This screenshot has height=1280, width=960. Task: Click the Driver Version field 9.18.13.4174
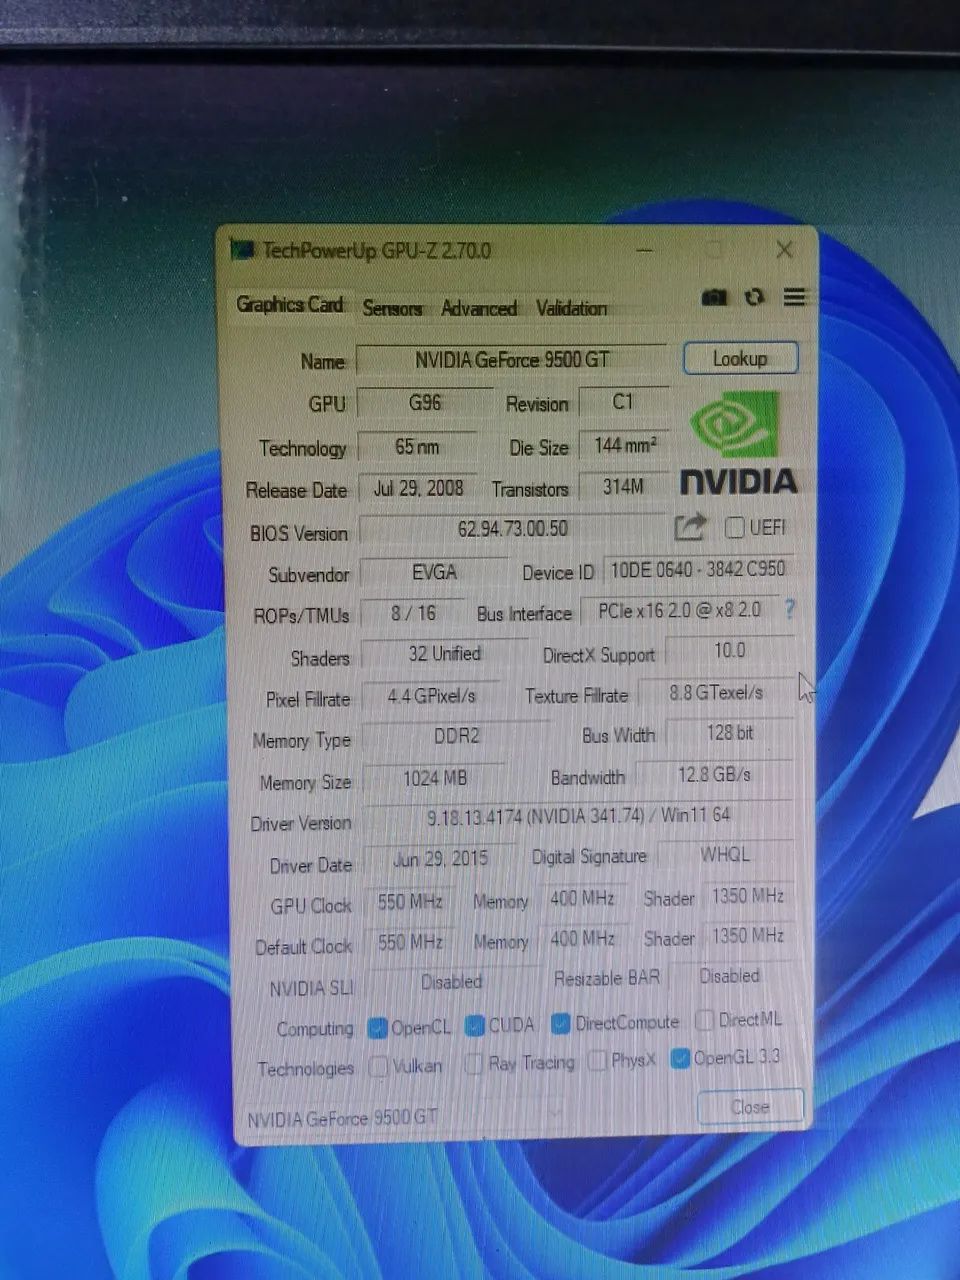578,817
